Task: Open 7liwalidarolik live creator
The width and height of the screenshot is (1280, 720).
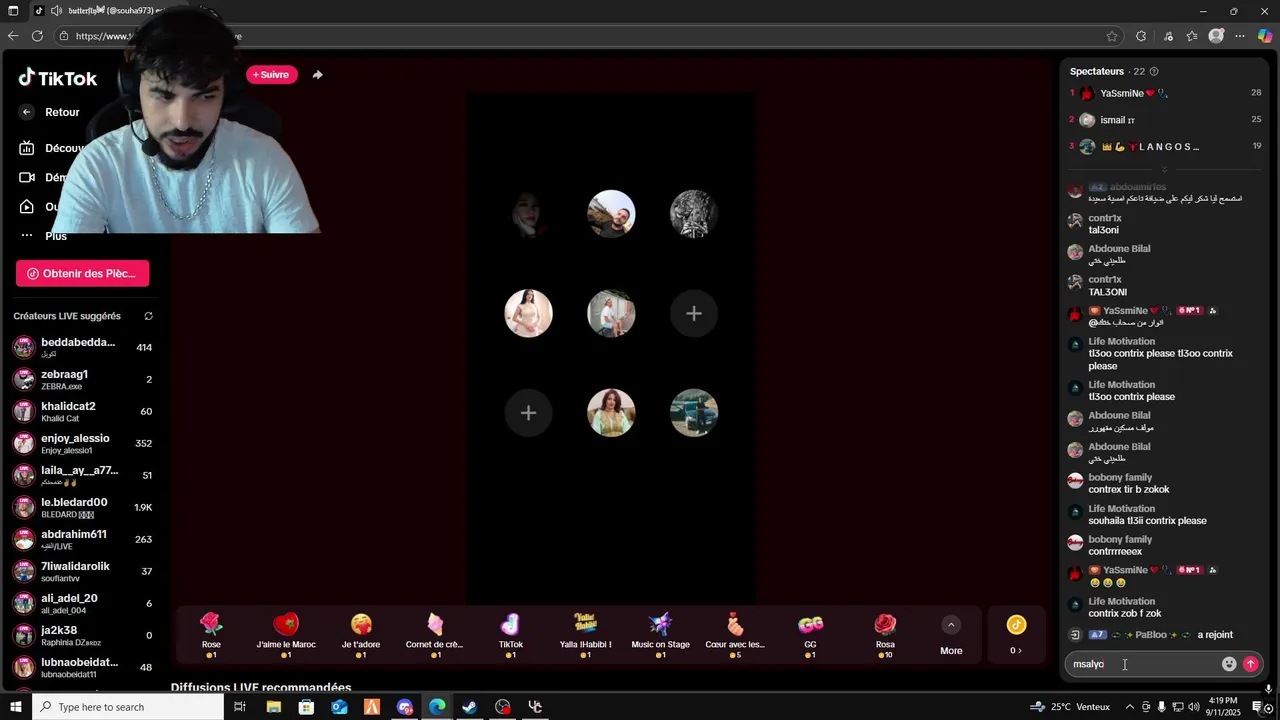Action: 83,571
